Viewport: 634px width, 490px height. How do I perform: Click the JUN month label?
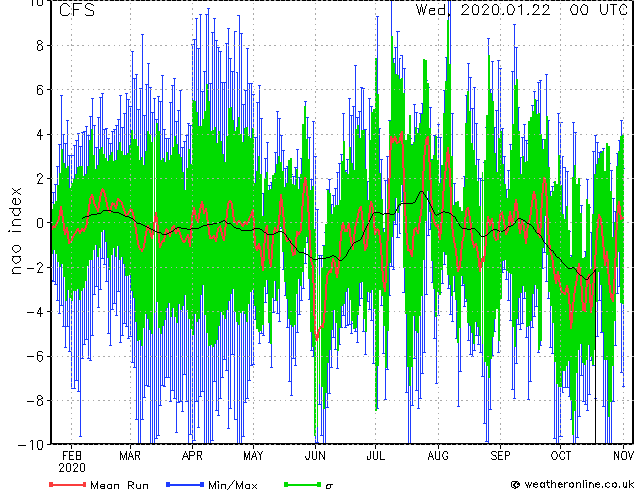tap(315, 456)
